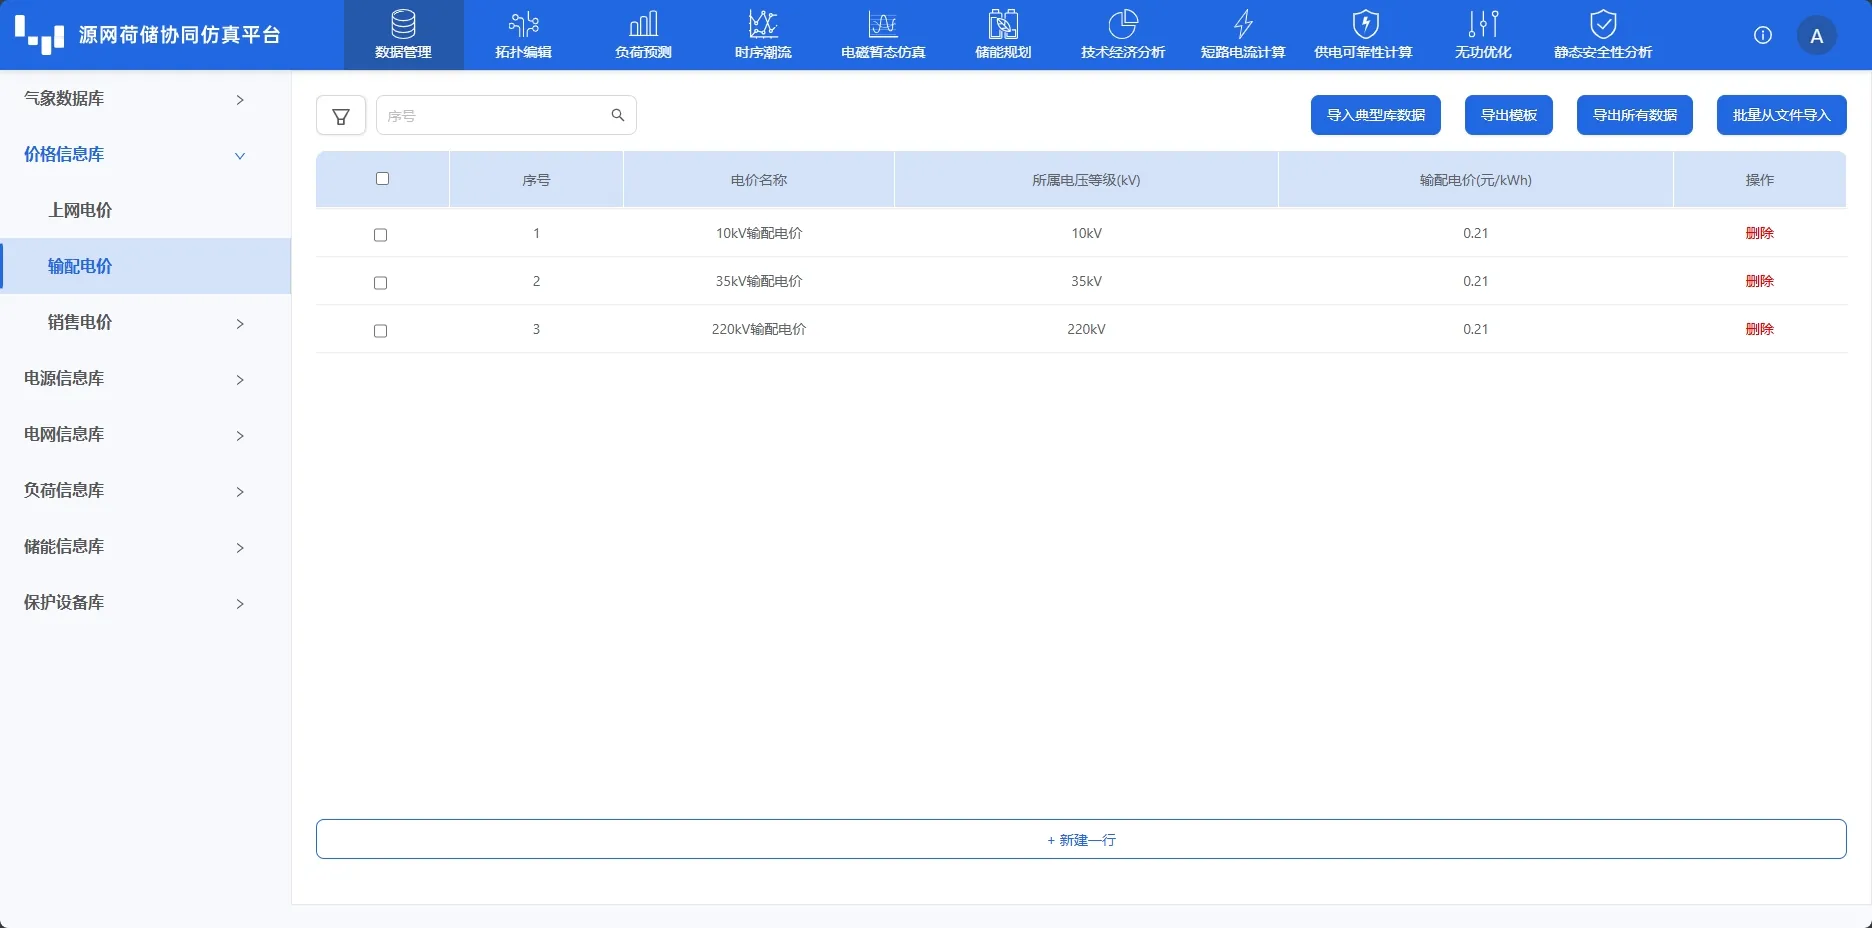
Task: Click the 35kV voltage level cell
Action: [x=1086, y=281]
